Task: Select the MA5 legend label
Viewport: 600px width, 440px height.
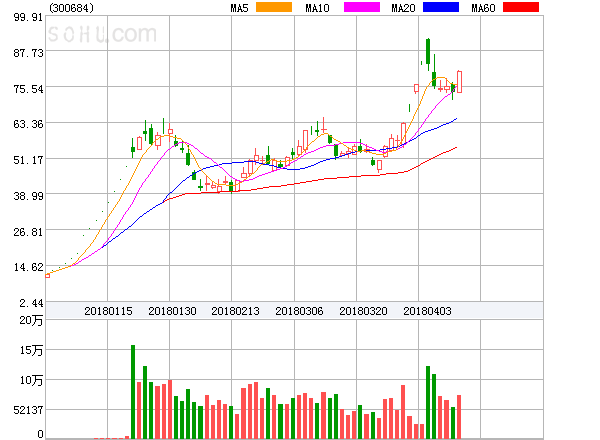Action: [x=239, y=8]
